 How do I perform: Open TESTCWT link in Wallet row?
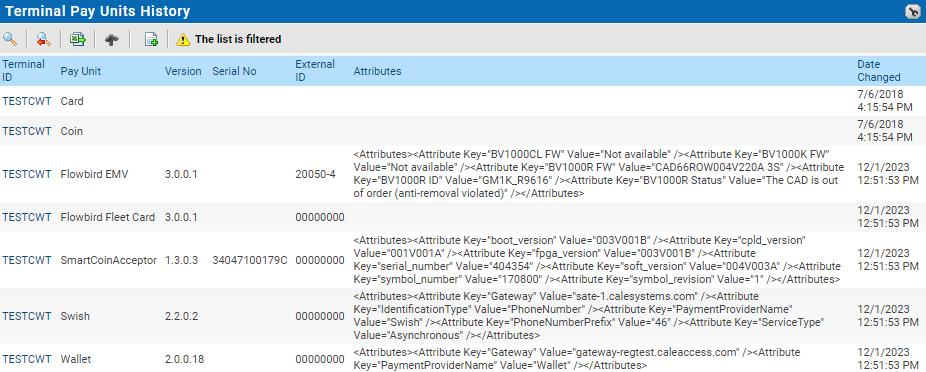27,359
